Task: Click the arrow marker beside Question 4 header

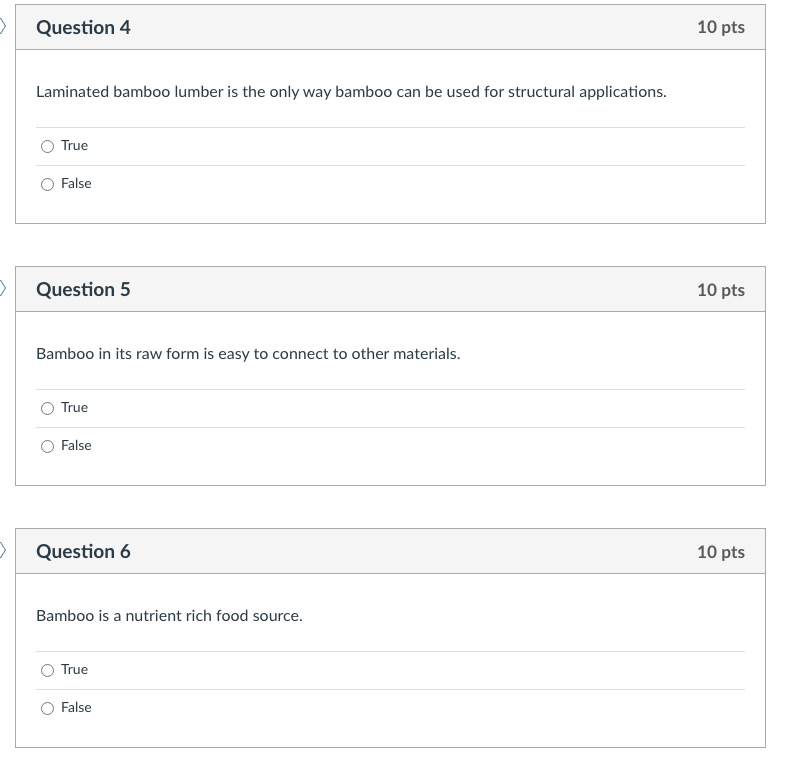Action: pyautogui.click(x=3, y=27)
